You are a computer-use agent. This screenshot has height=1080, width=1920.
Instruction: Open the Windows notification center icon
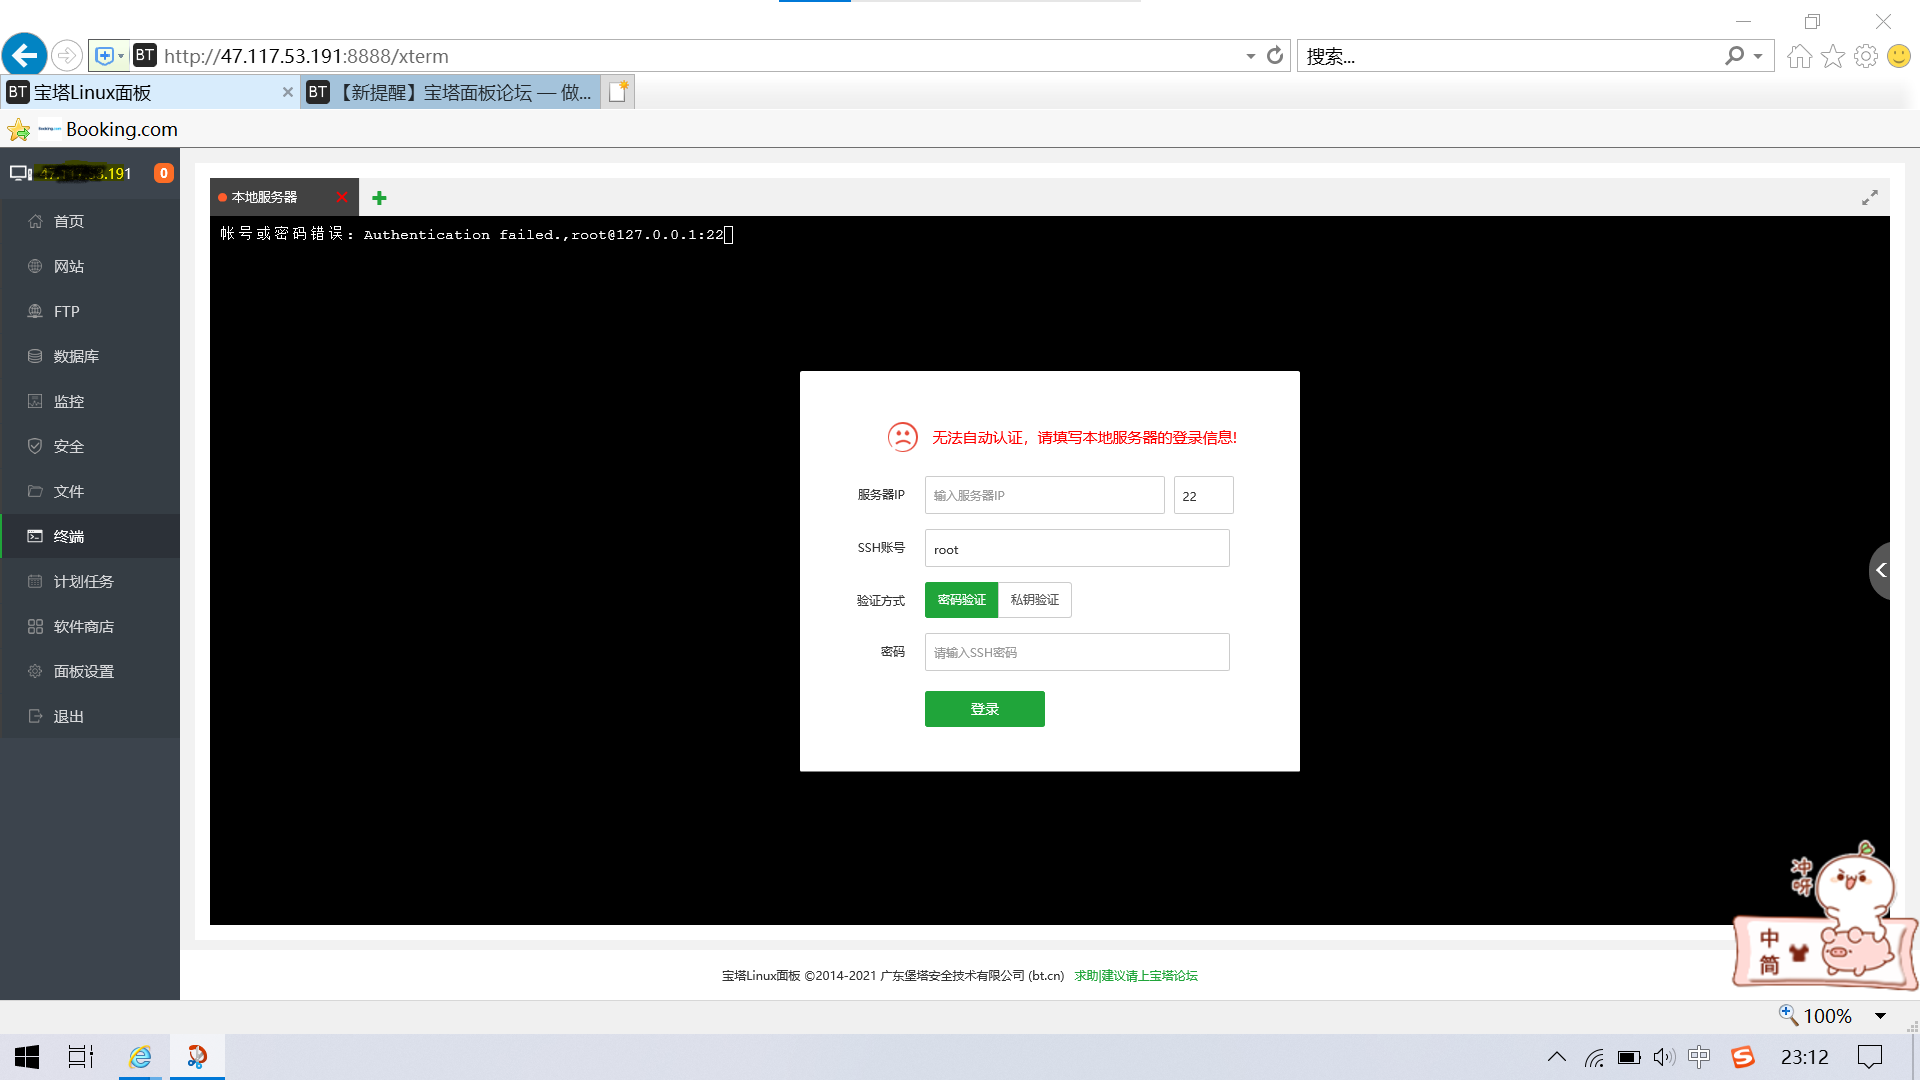1869,1057
